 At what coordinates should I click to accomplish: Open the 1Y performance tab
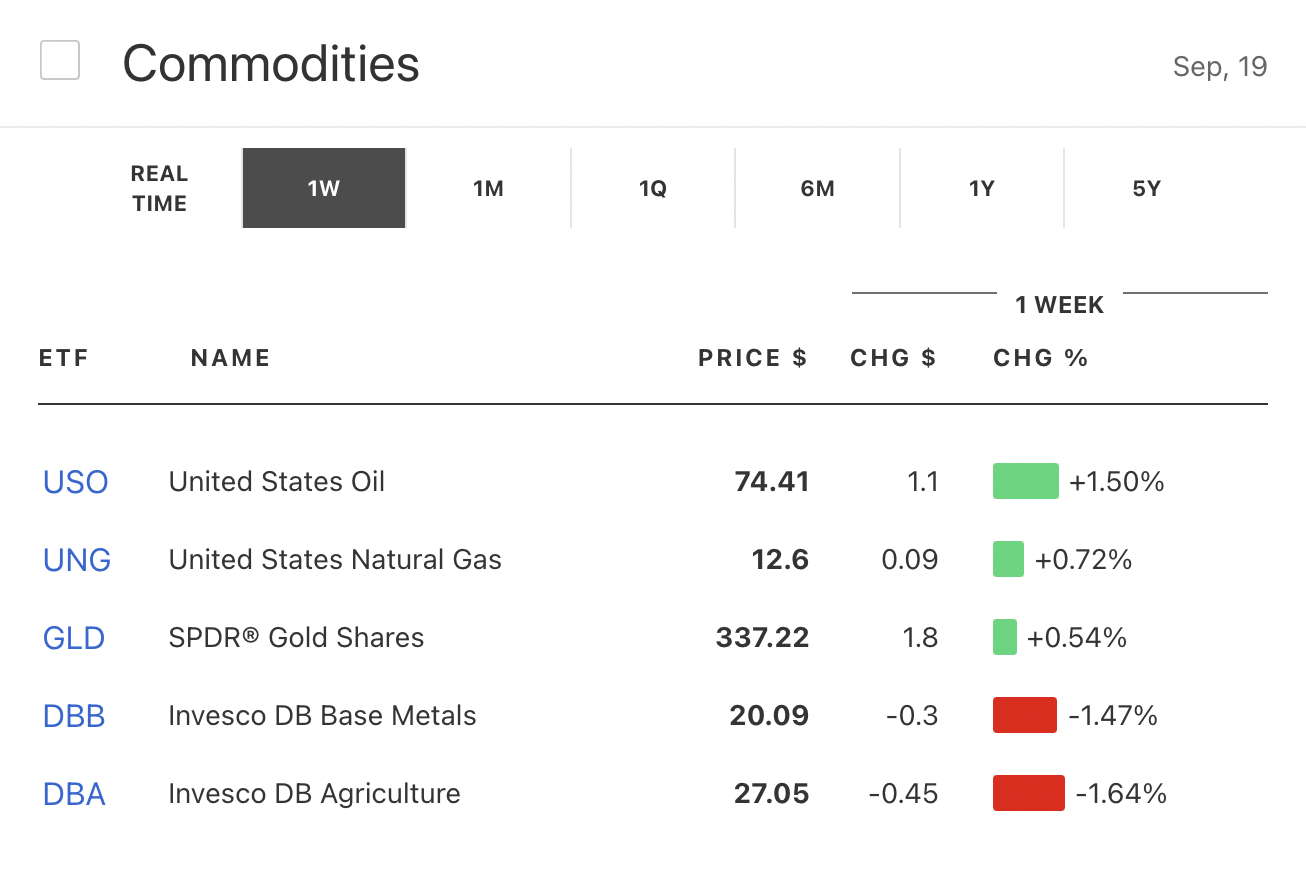(981, 188)
